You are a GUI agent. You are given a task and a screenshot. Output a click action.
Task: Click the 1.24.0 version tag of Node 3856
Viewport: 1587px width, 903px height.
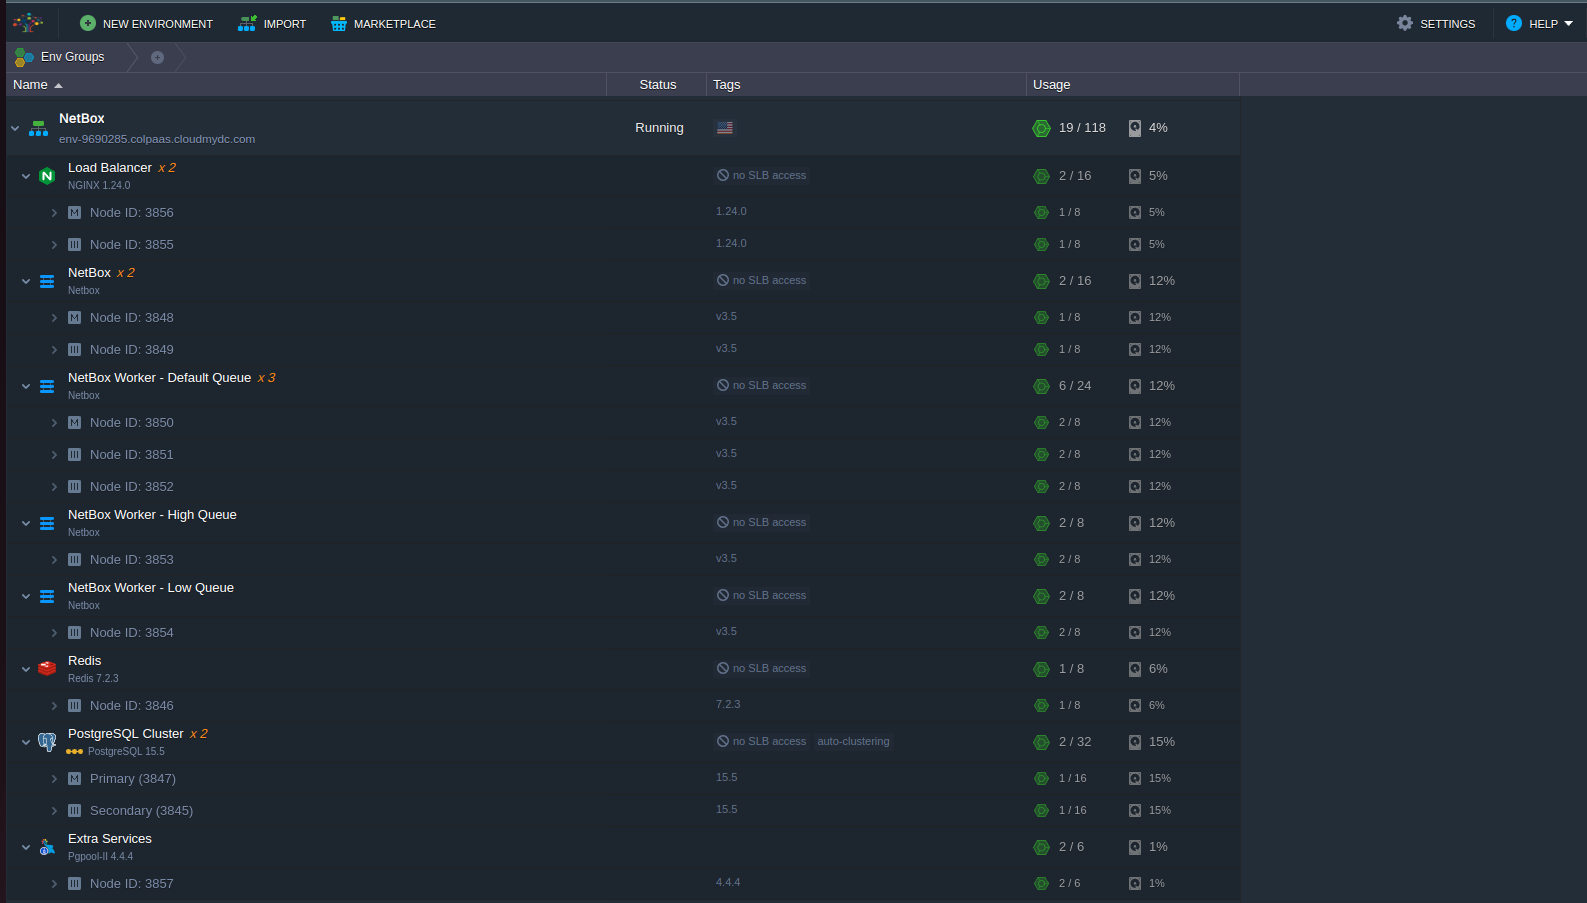coord(731,212)
